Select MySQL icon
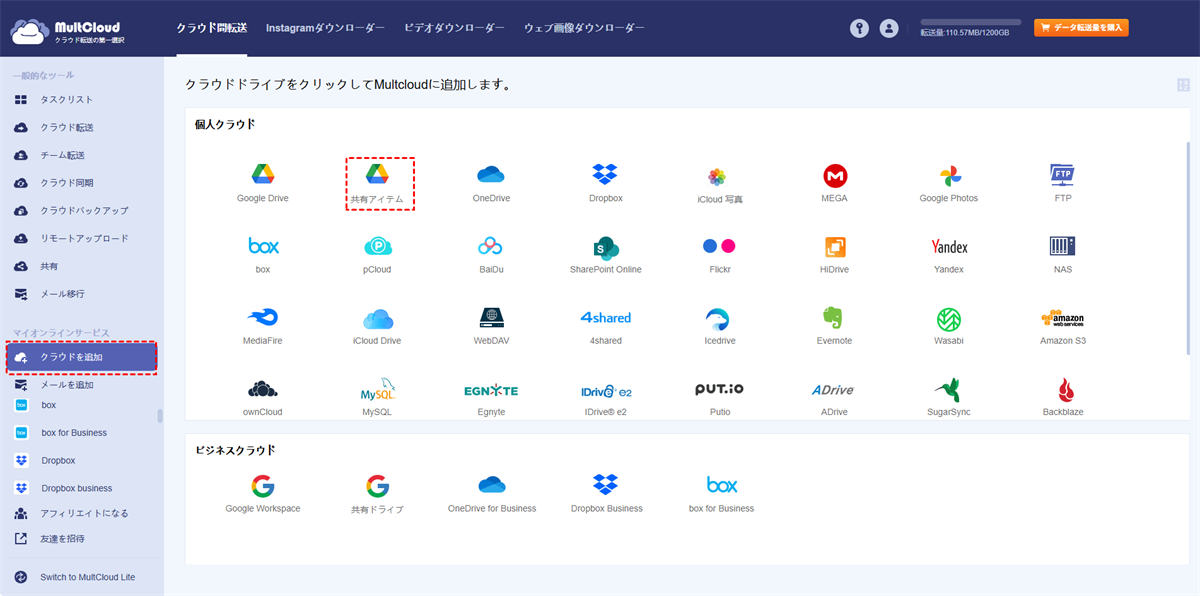The width and height of the screenshot is (1200, 596). click(377, 389)
